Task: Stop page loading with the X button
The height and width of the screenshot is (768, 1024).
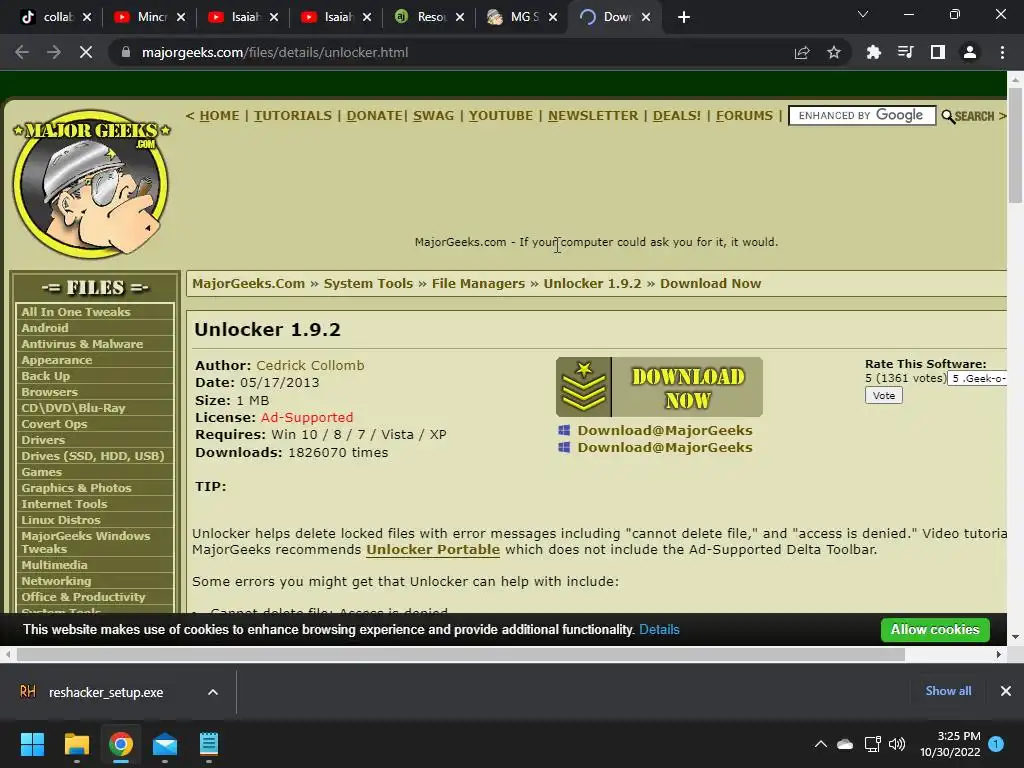Action: (86, 52)
